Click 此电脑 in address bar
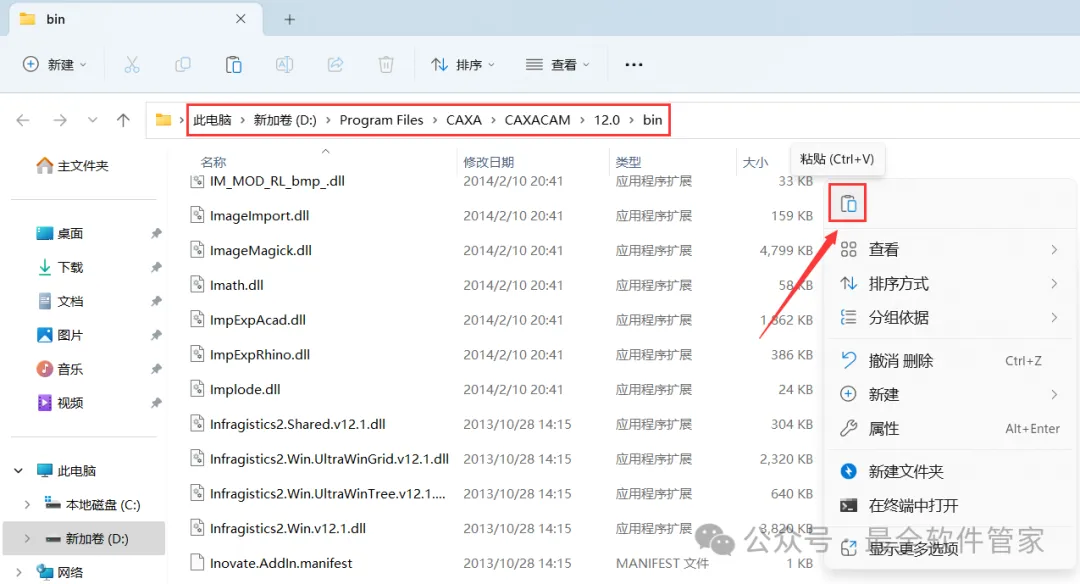1080x584 pixels. [212, 120]
